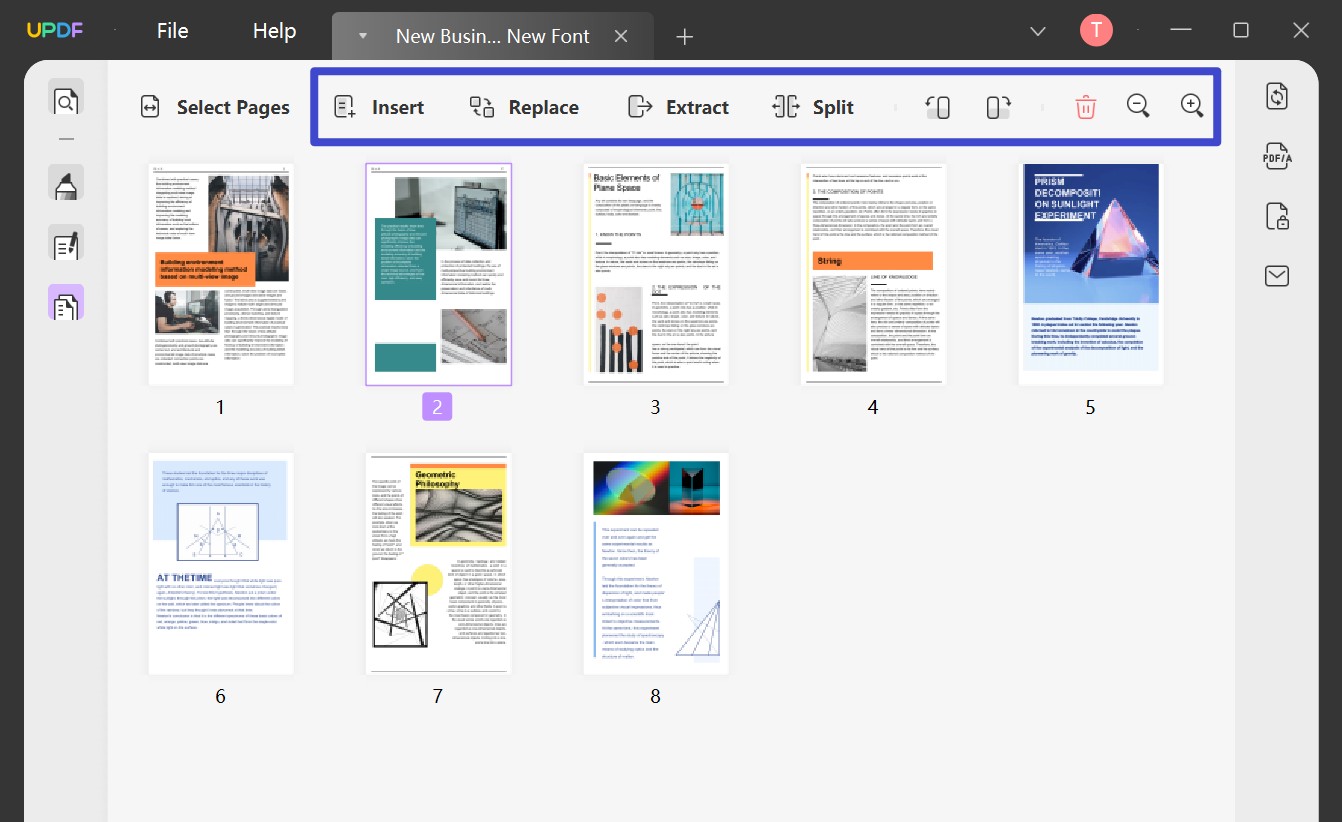1342x822 pixels.
Task: Click the Select Pages button
Action: [x=215, y=107]
